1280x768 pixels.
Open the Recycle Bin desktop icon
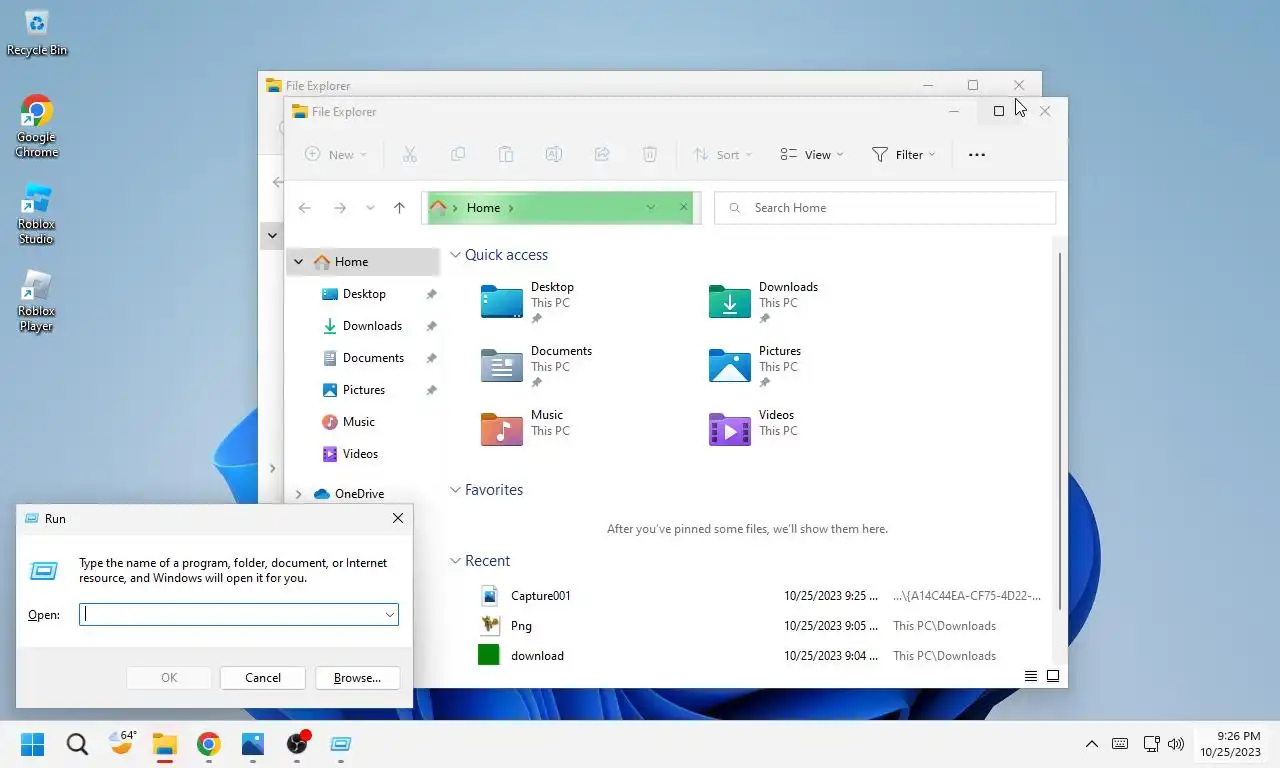[37, 32]
